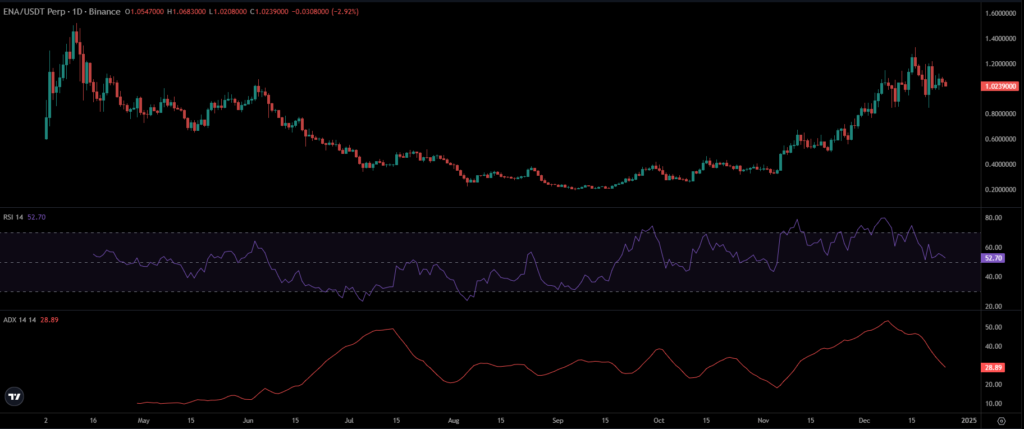1024x429 pixels.
Task: Click the 50.00 ADX axis label
Action: [993, 327]
